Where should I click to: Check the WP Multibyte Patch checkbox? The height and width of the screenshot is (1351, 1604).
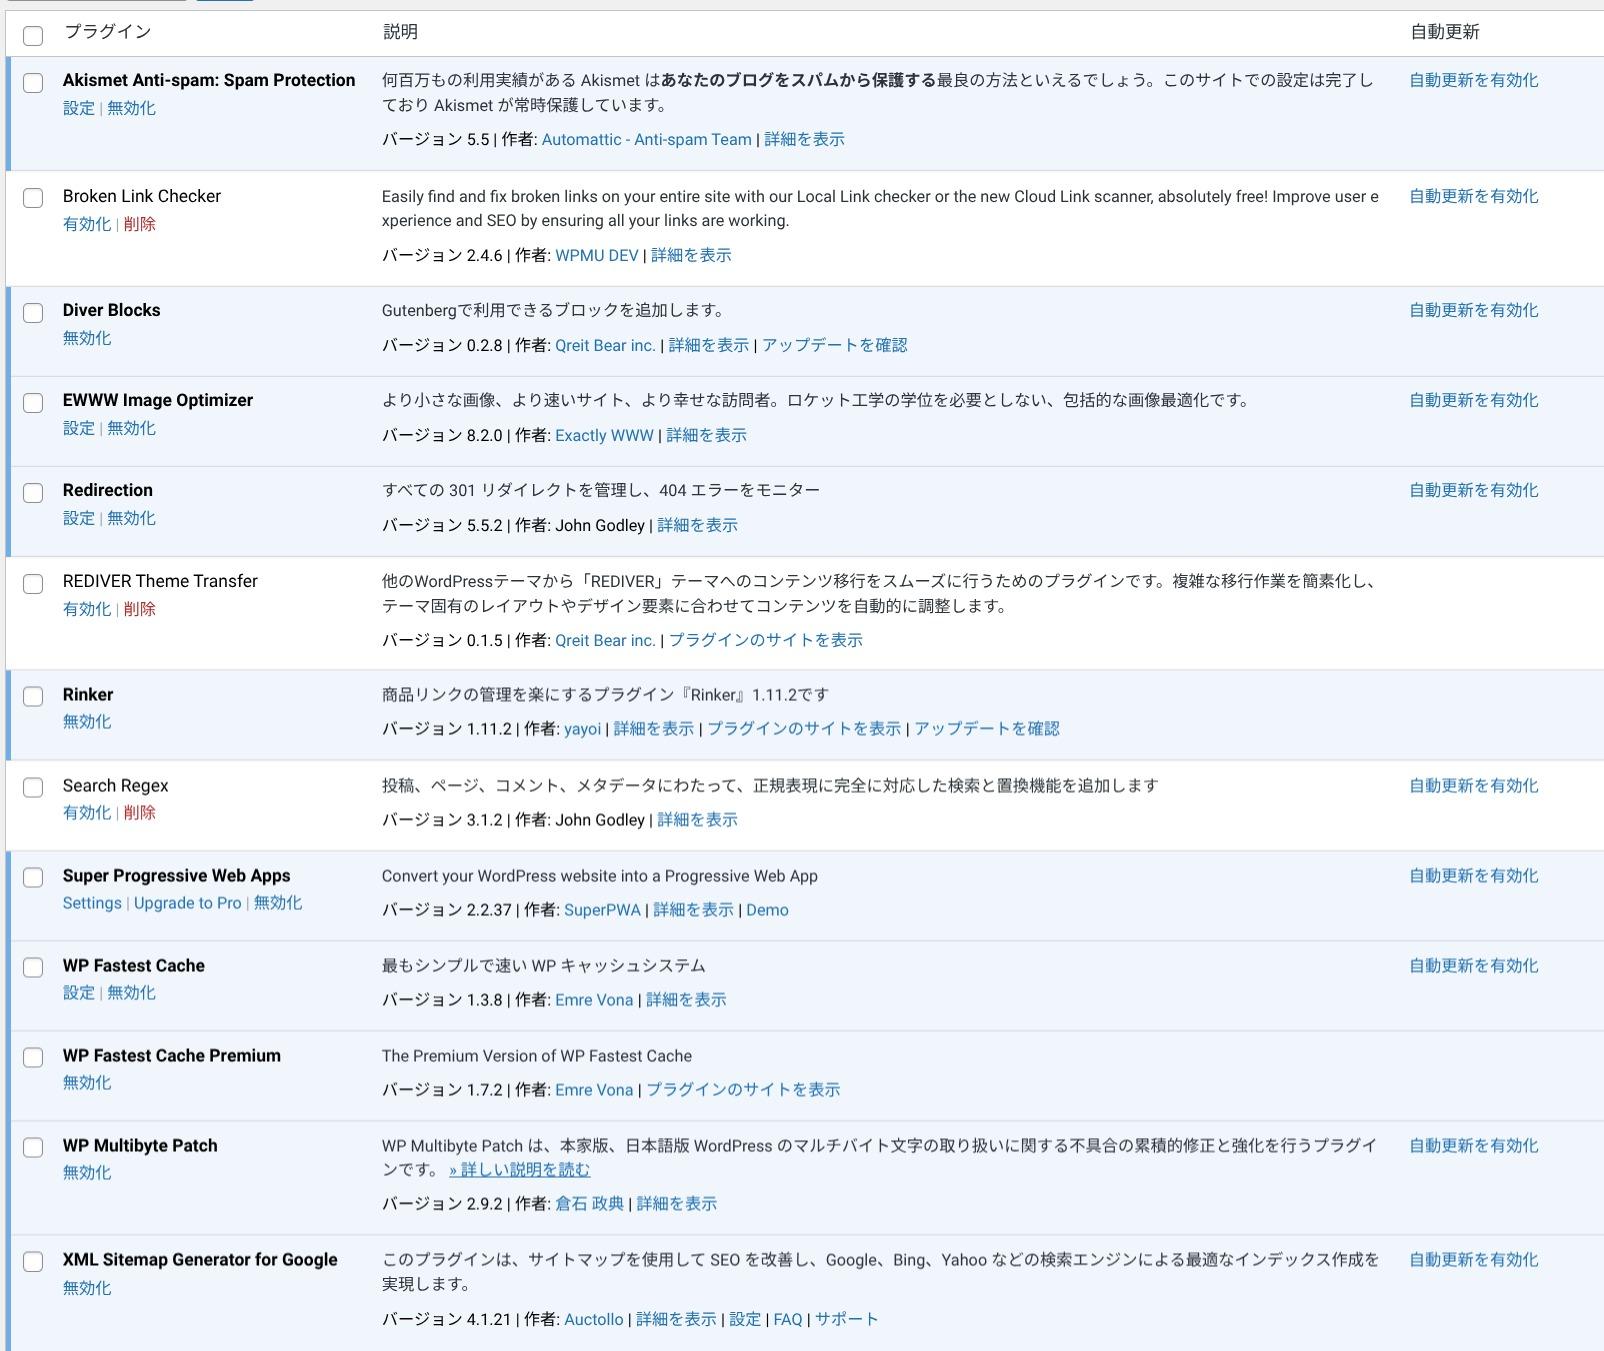[x=33, y=1148]
